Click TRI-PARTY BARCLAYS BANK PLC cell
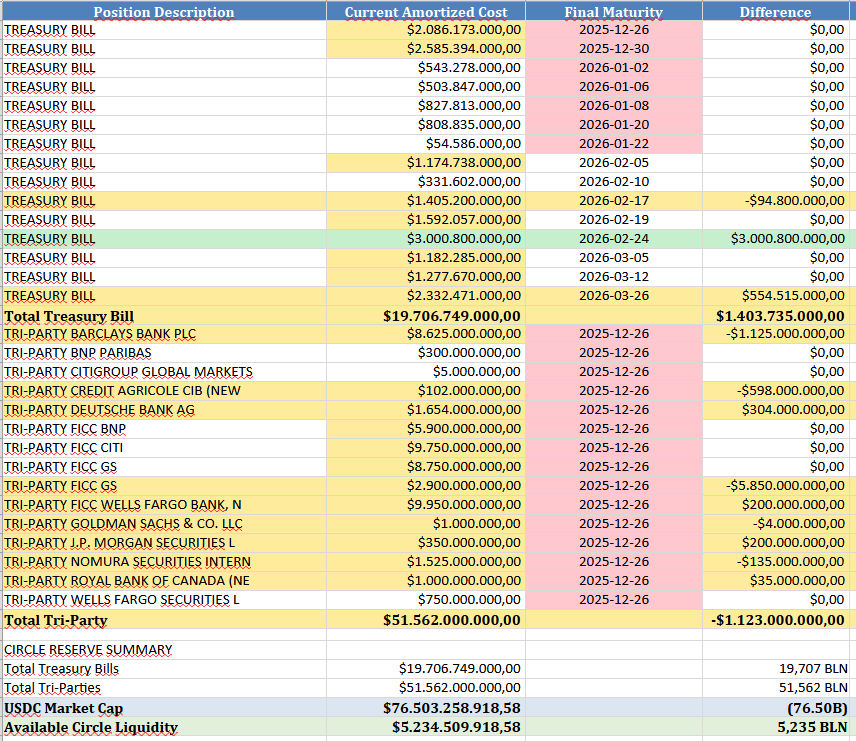 [164, 334]
